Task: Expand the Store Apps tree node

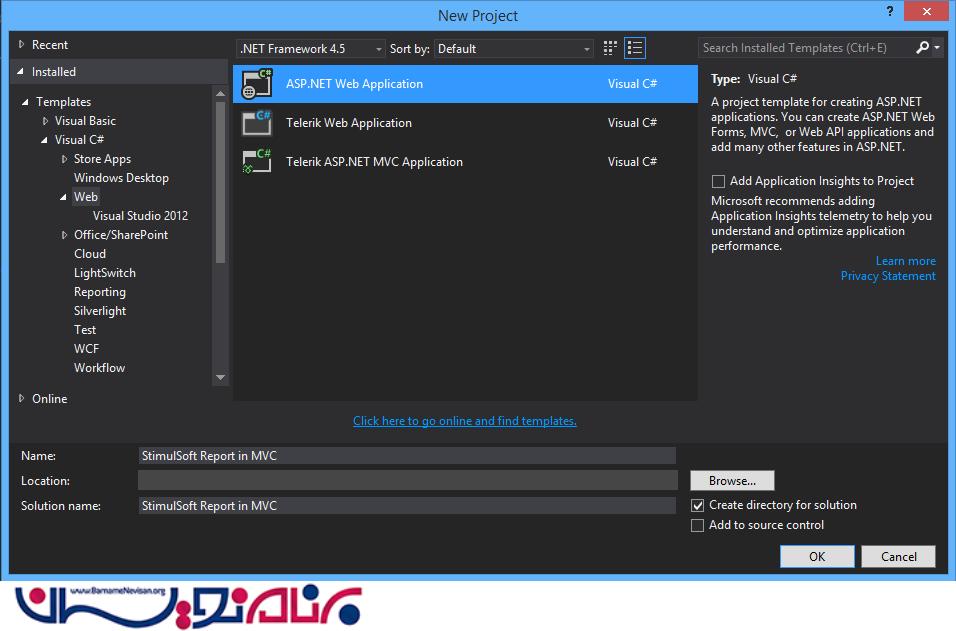Action: click(65, 159)
